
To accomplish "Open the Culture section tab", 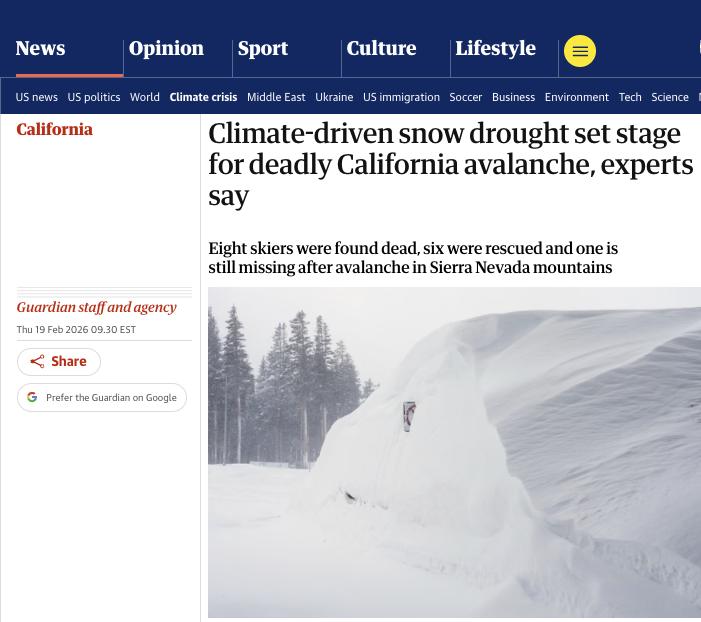I will tap(381, 48).
